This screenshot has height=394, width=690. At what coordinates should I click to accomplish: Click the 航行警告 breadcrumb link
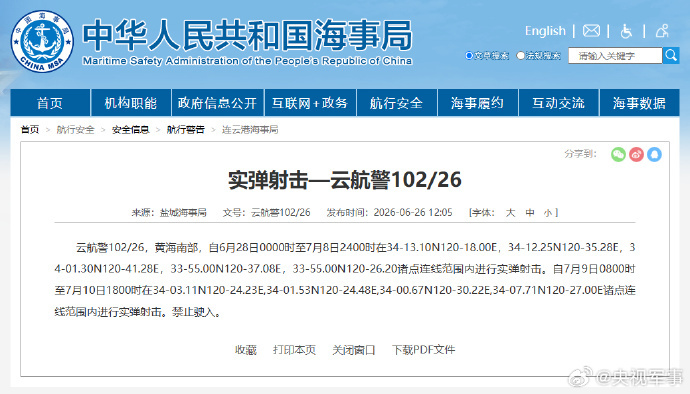(x=185, y=129)
